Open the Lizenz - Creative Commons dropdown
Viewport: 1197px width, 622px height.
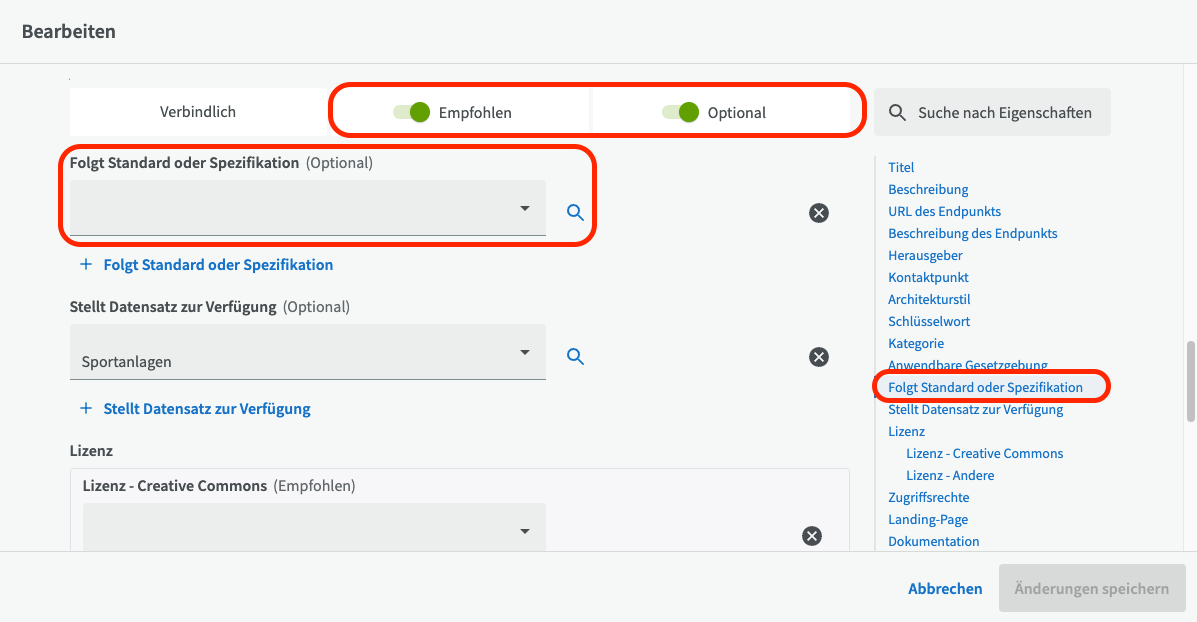point(314,531)
